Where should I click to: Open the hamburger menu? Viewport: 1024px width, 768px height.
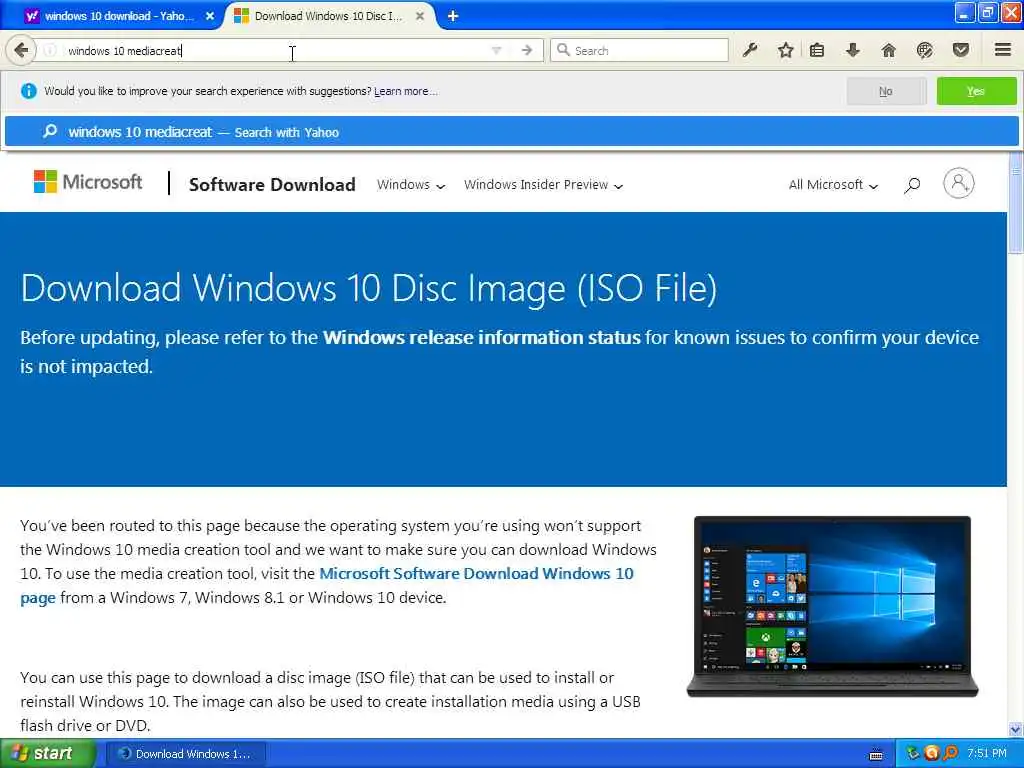[1002, 50]
